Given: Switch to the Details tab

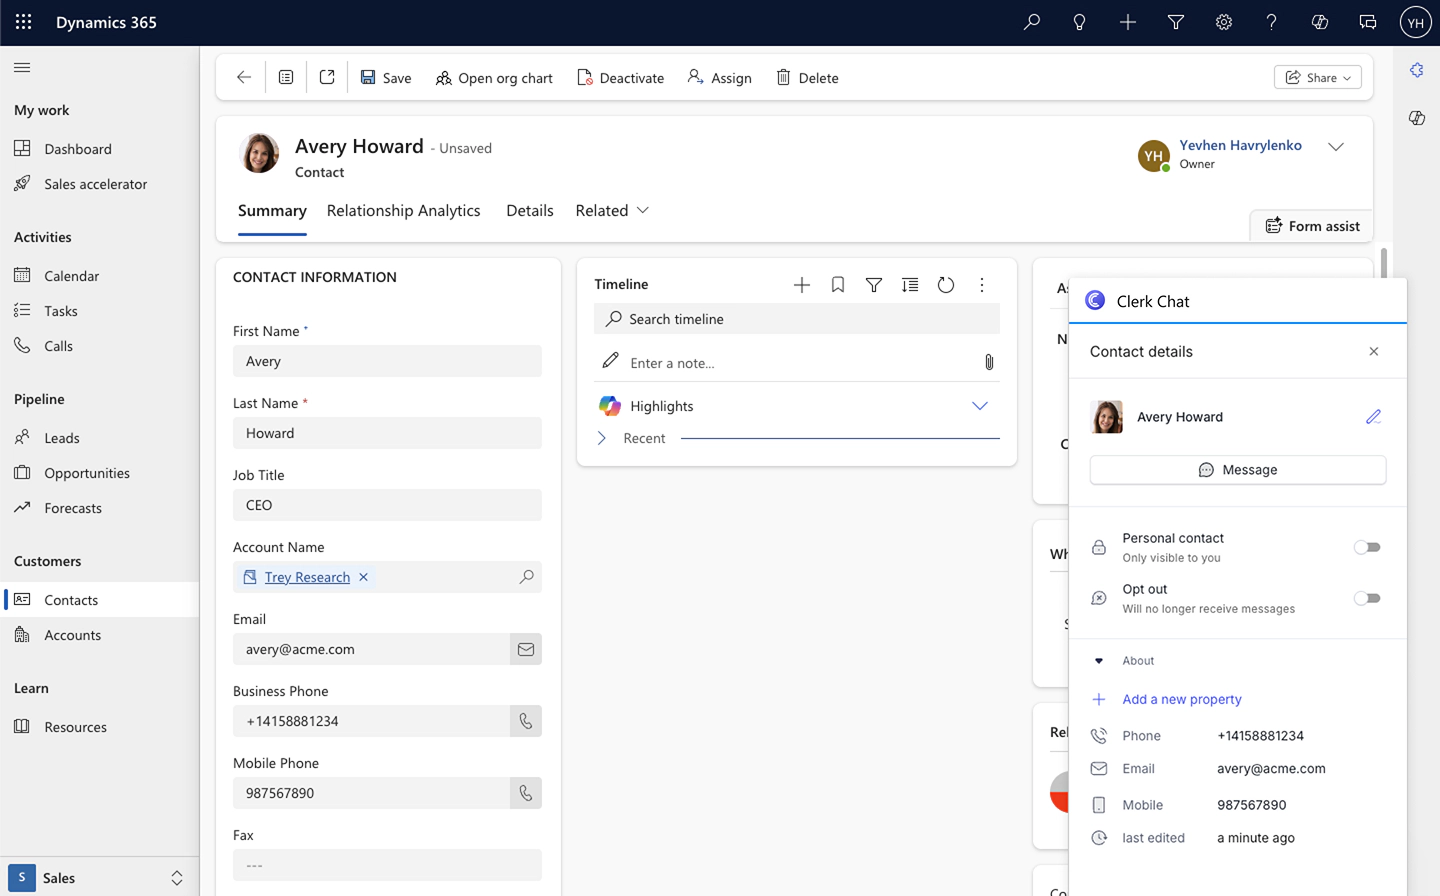Looking at the screenshot, I should tap(529, 210).
